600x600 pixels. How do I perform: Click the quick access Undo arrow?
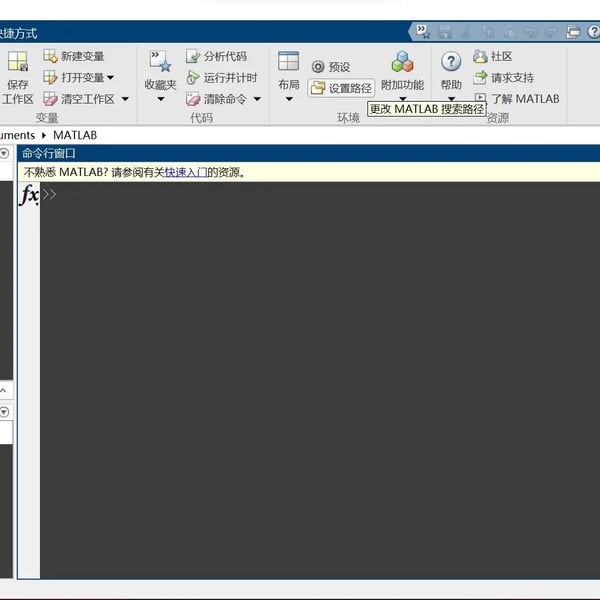(531, 32)
